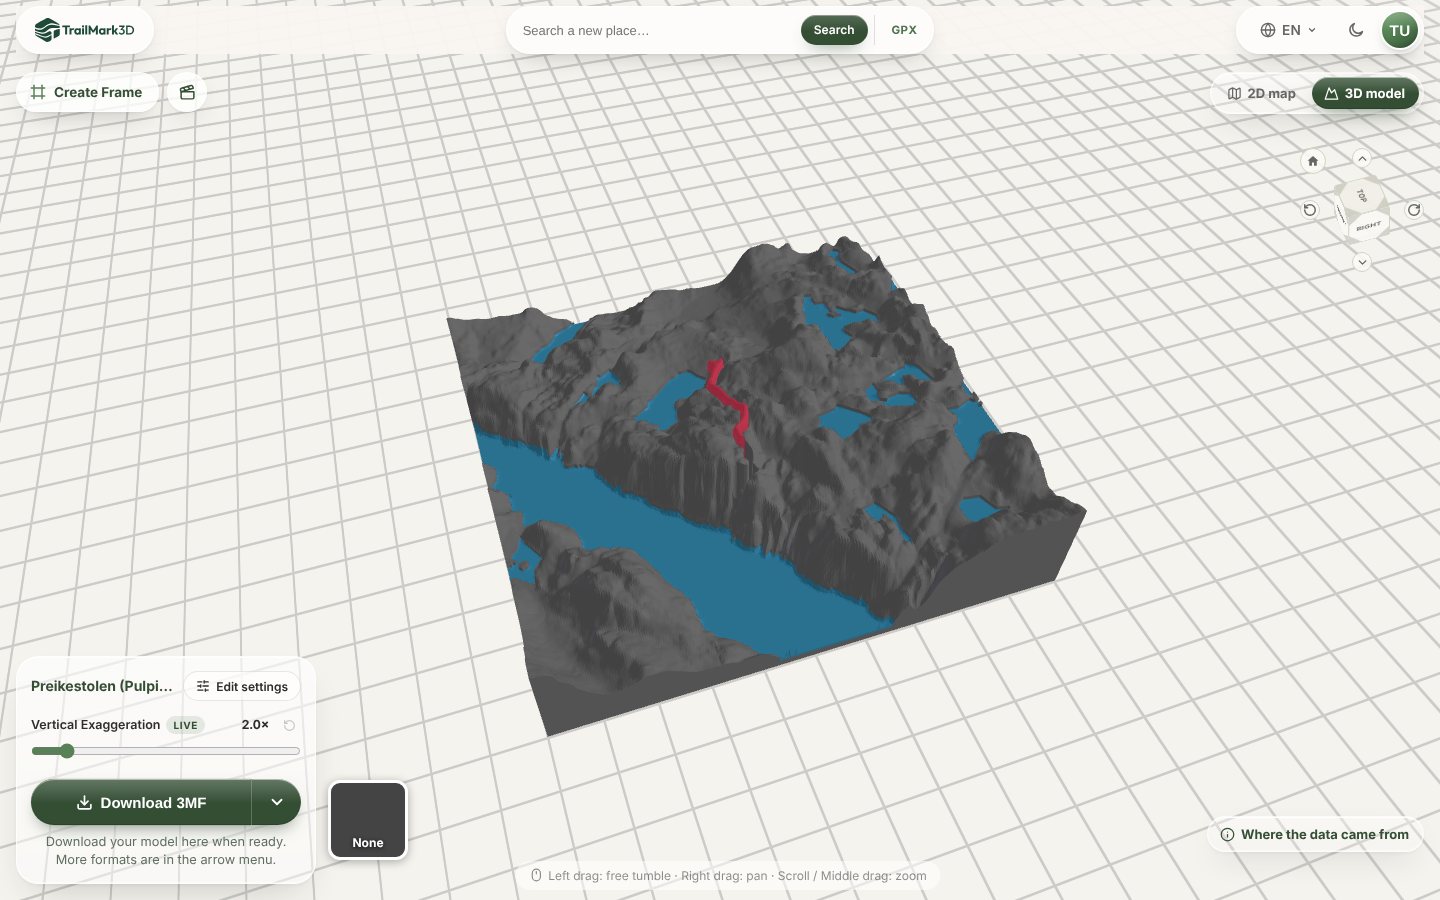Open Where the data came from
1440x900 pixels.
click(1315, 834)
